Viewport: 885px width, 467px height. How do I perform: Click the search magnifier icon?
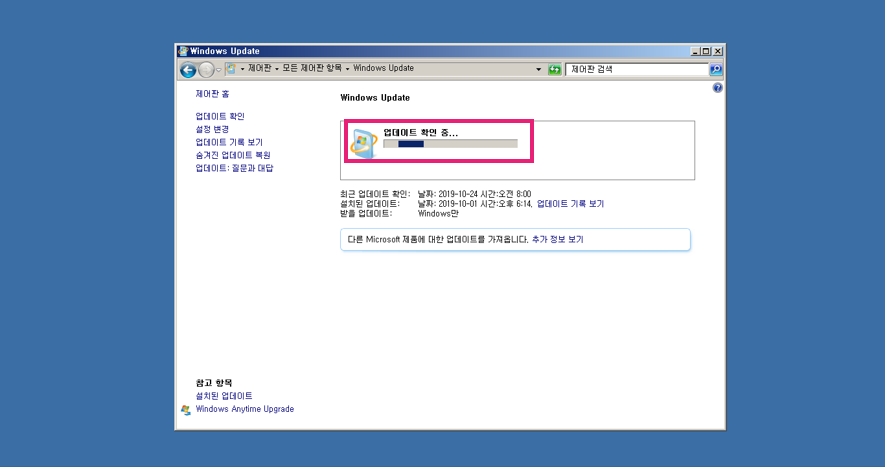point(716,69)
